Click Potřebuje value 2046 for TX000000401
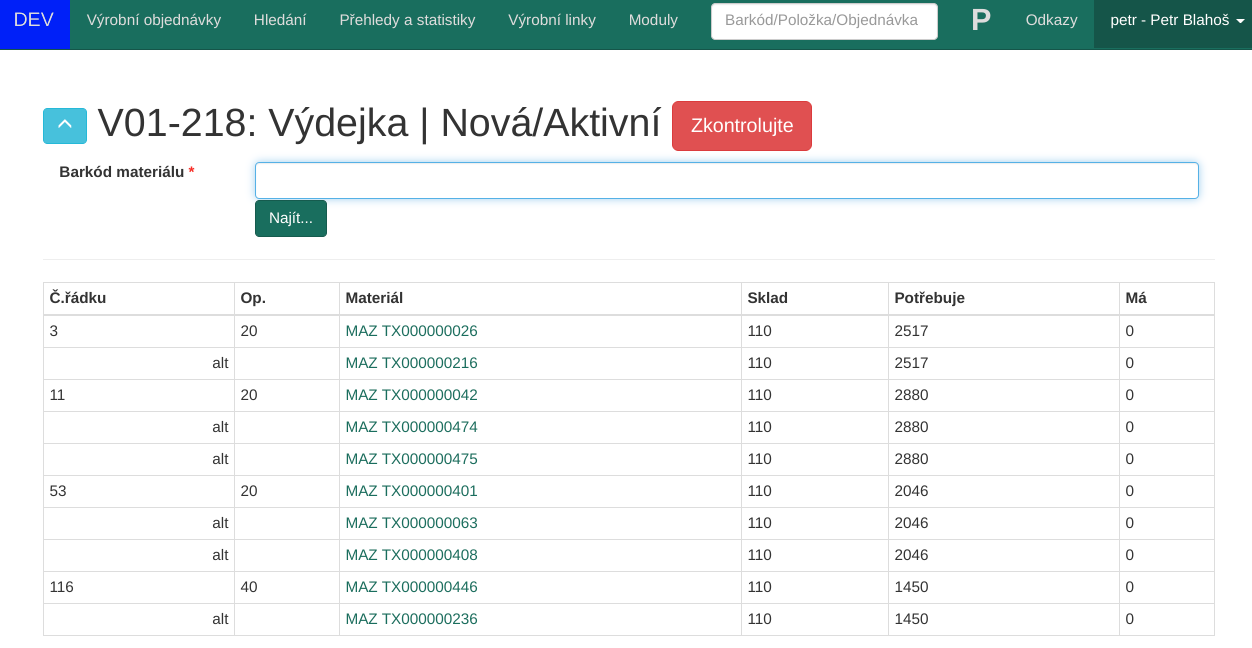 tap(912, 491)
